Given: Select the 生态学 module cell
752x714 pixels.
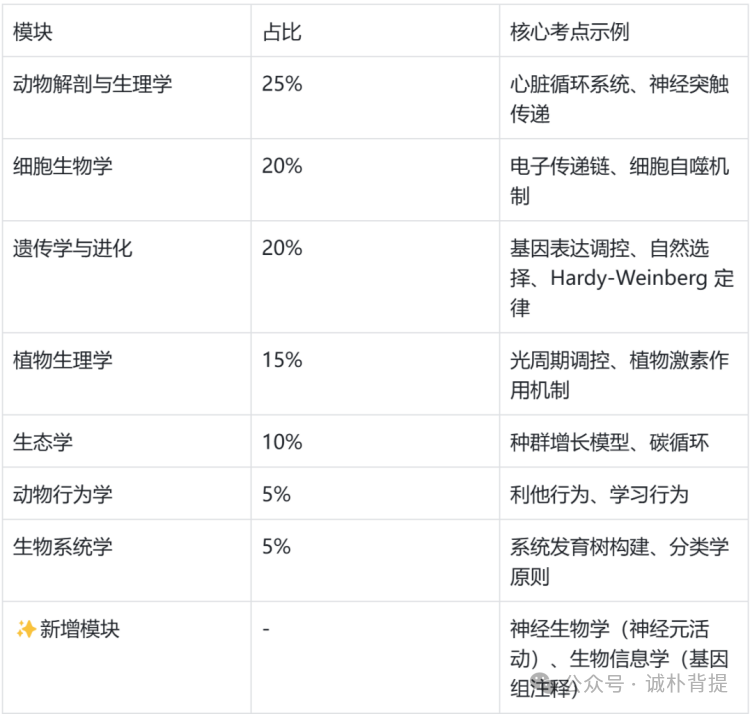Looking at the screenshot, I should [42, 442].
